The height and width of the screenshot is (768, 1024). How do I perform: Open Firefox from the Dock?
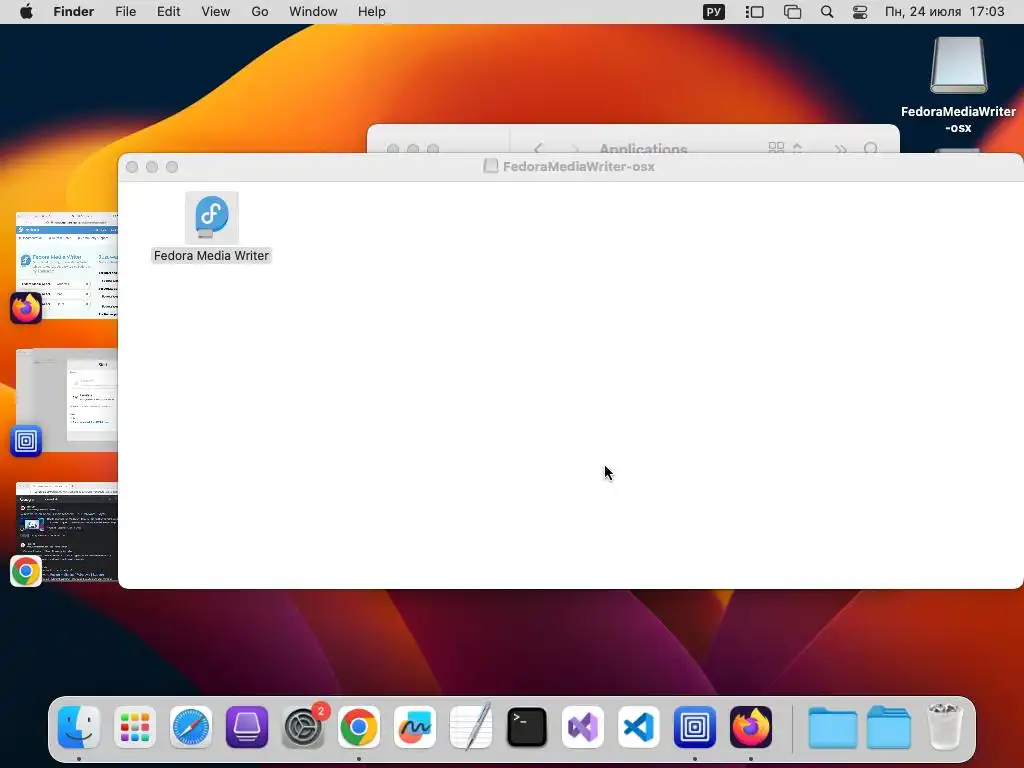tap(751, 727)
